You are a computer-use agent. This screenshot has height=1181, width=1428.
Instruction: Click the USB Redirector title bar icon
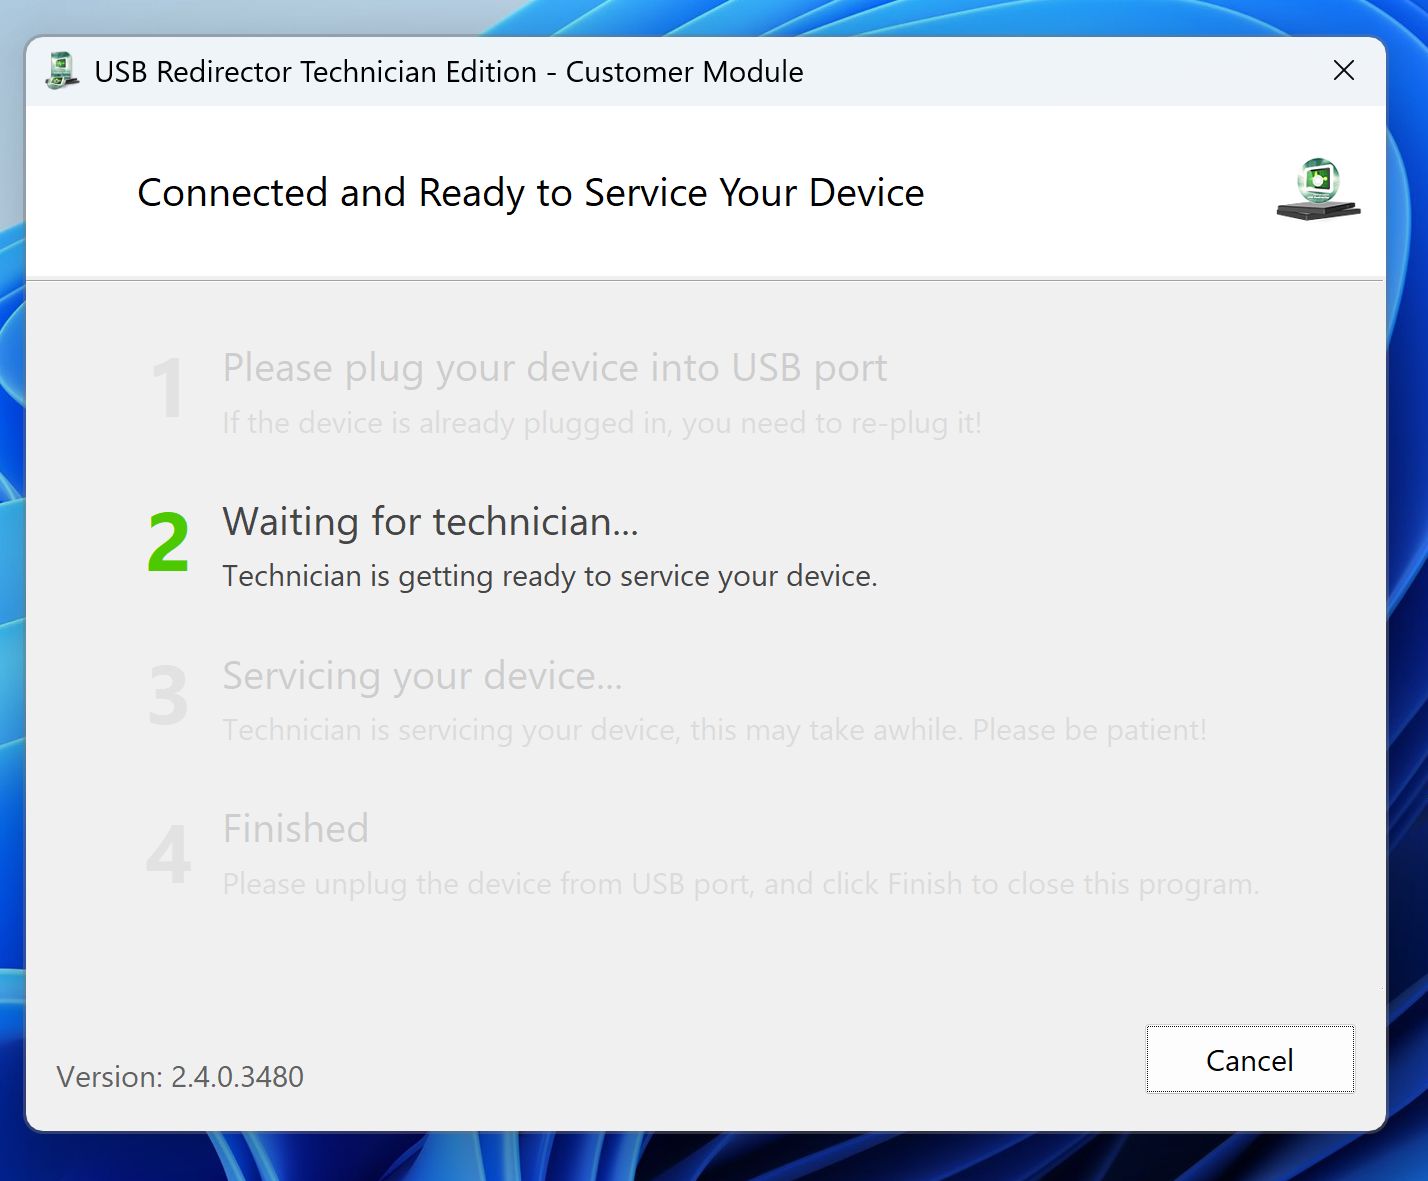point(62,71)
